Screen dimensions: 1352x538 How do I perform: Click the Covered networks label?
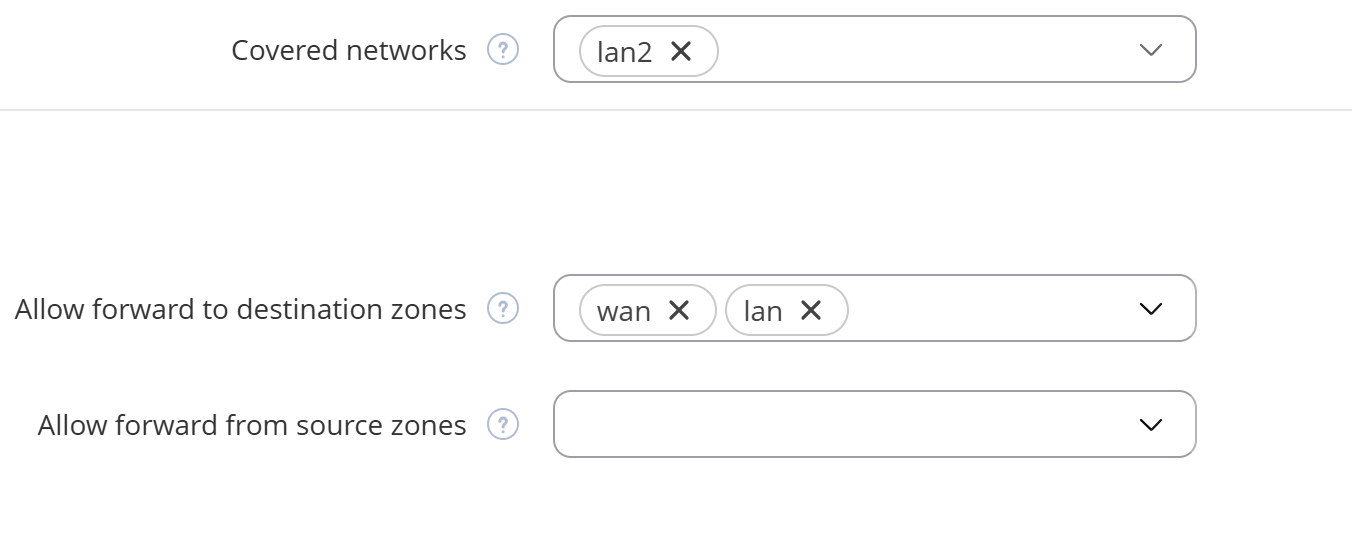349,50
